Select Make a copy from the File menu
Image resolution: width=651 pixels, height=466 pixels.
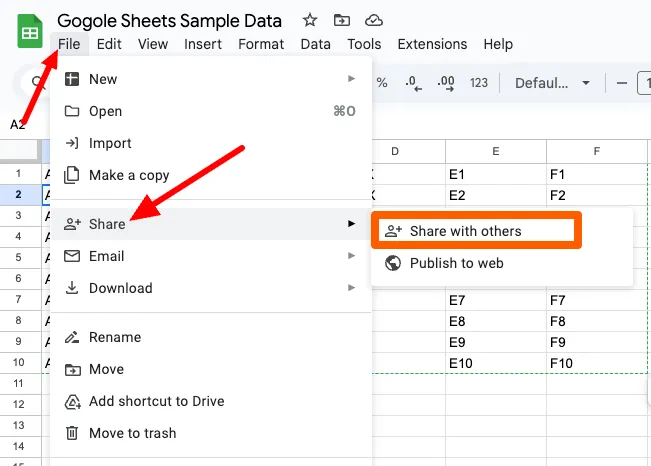(129, 175)
